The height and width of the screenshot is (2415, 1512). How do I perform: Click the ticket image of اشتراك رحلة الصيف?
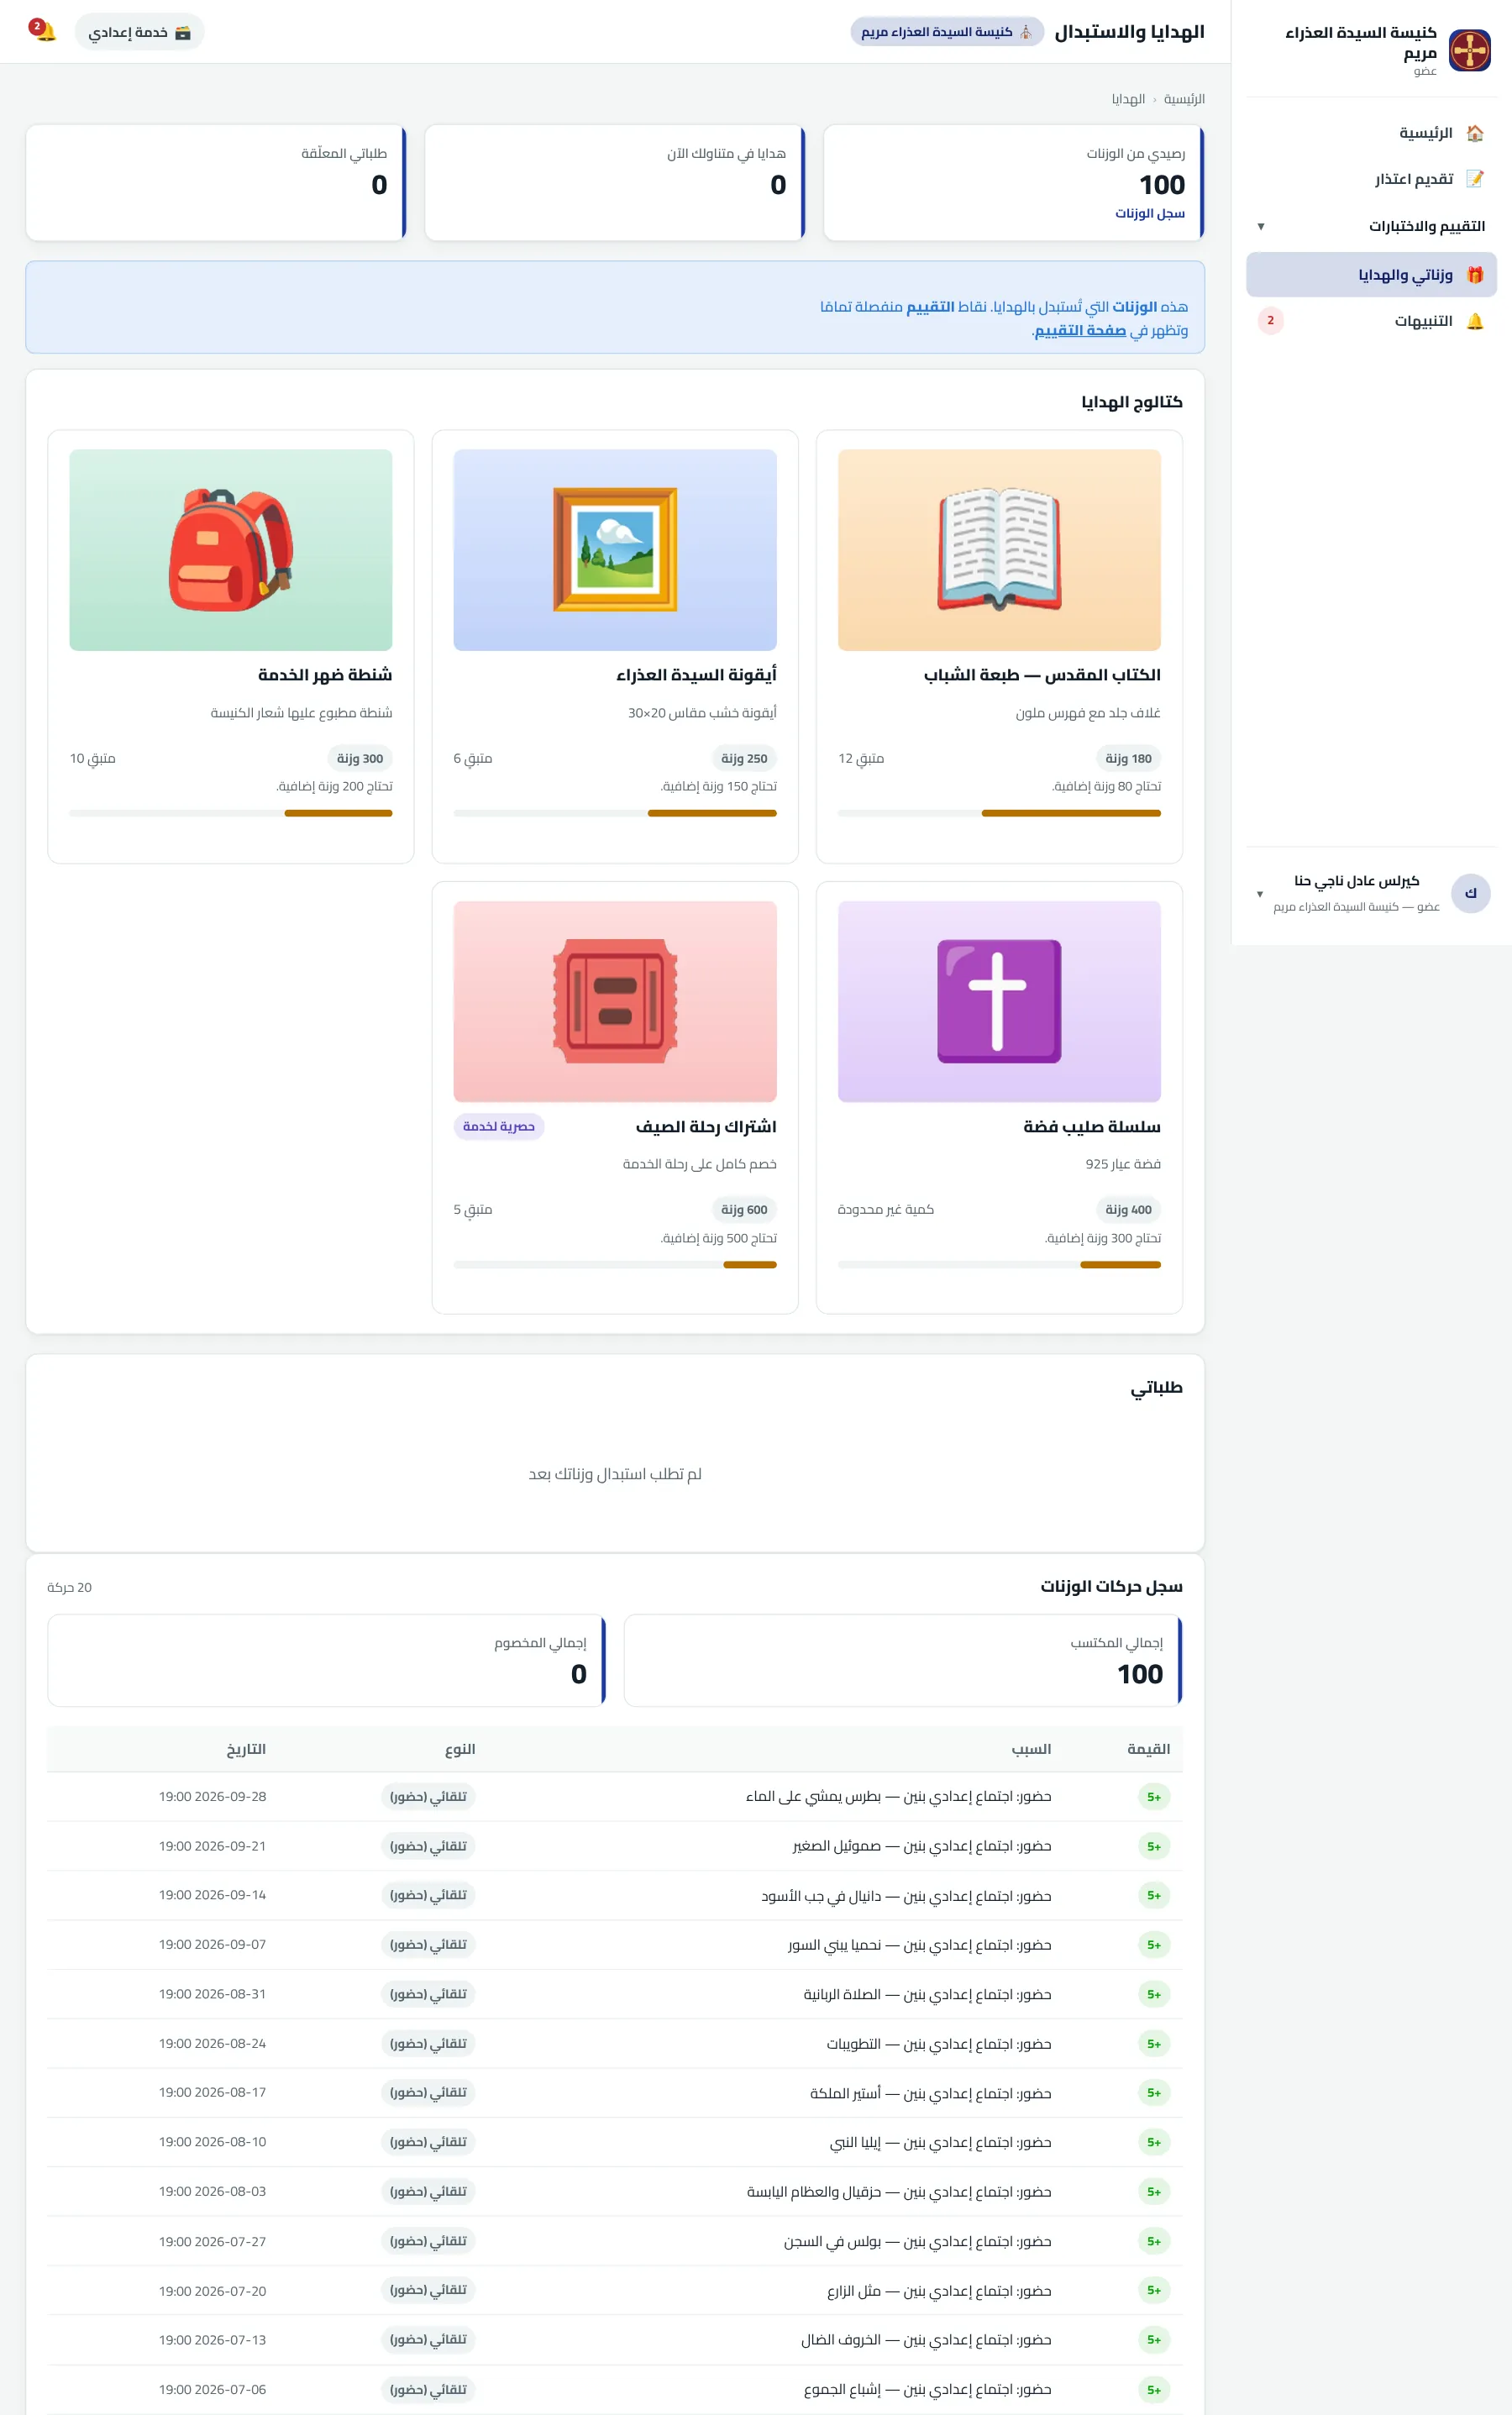coord(615,1001)
